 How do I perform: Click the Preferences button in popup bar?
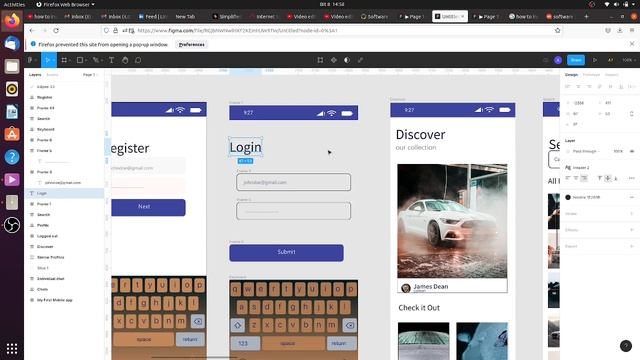pos(192,44)
